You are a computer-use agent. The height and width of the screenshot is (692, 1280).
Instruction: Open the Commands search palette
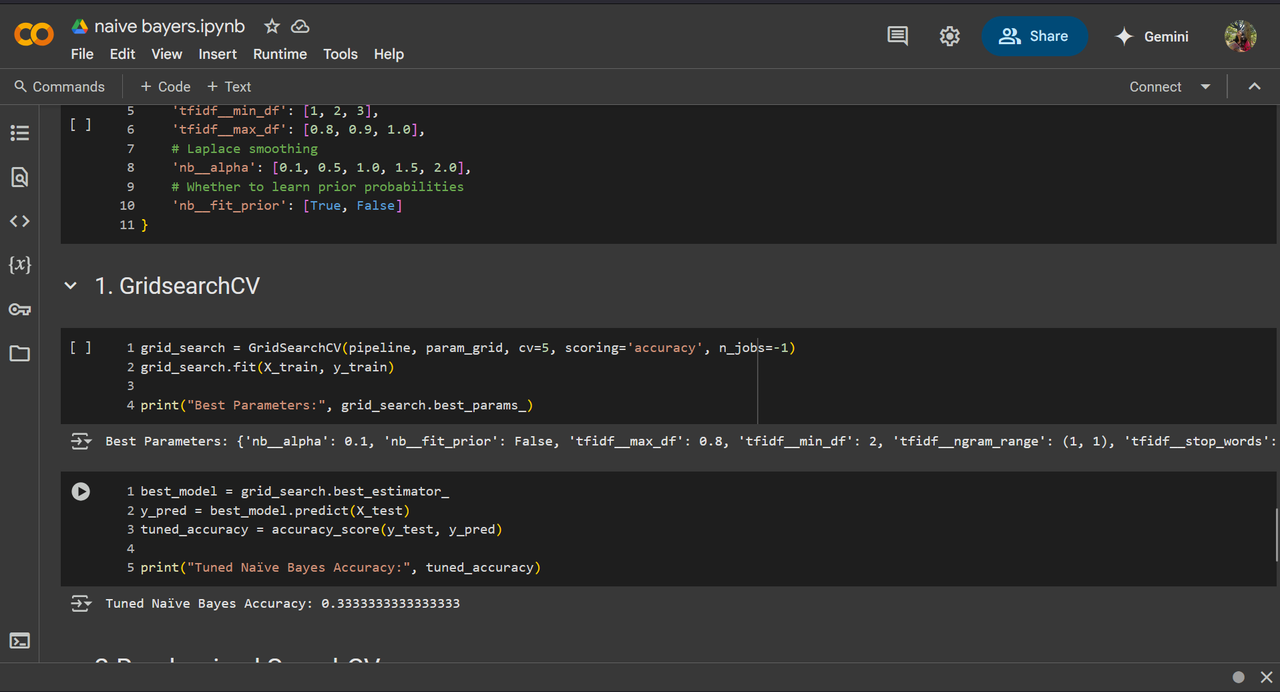(x=60, y=87)
